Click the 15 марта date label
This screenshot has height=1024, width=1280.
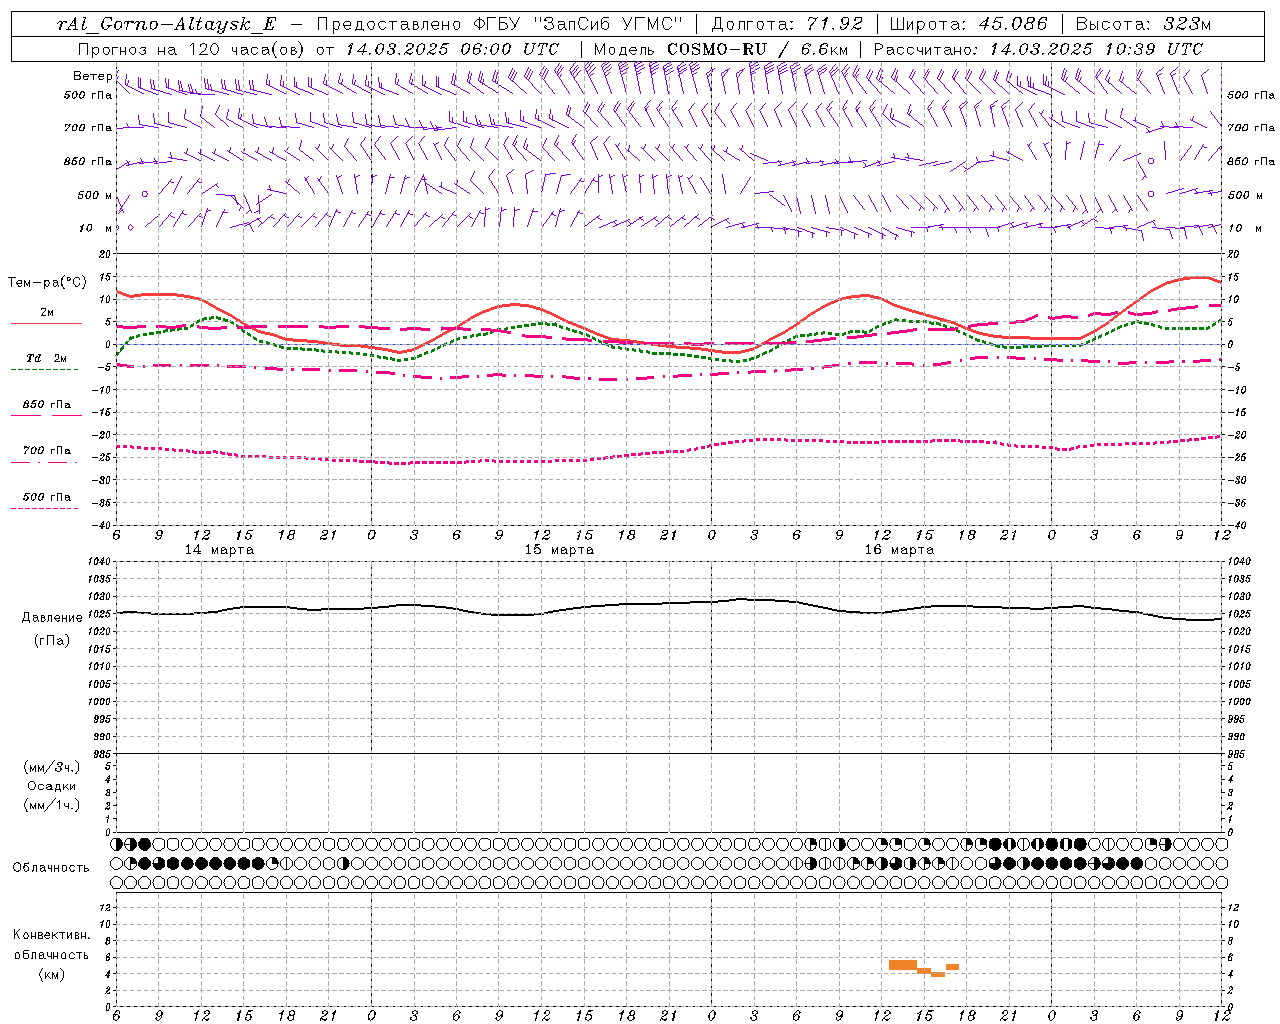click(559, 550)
